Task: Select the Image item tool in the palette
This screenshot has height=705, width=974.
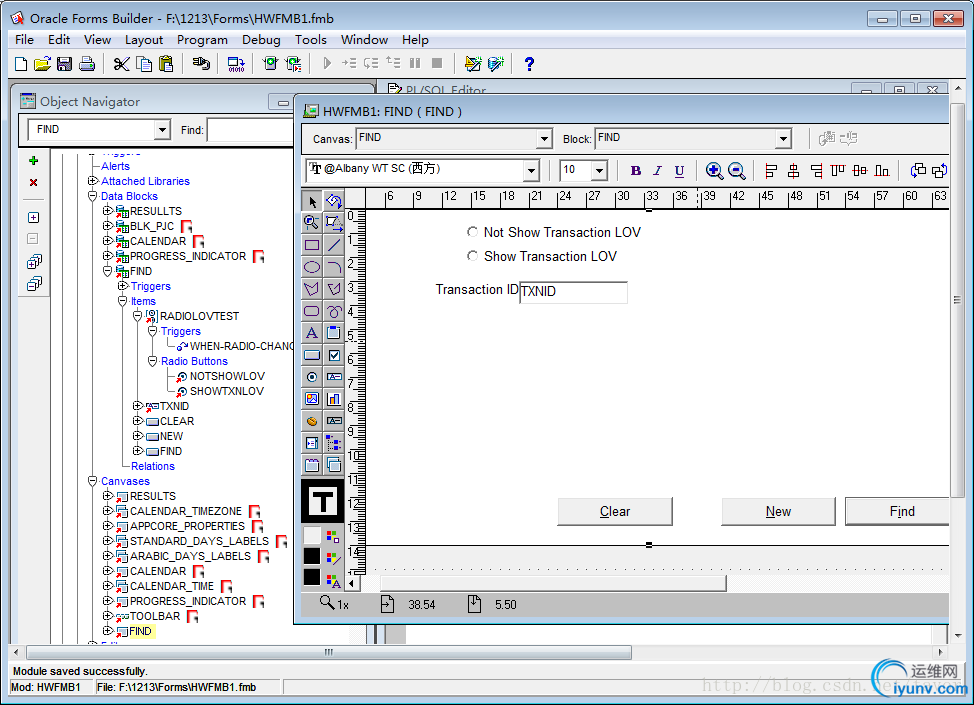Action: (312, 399)
